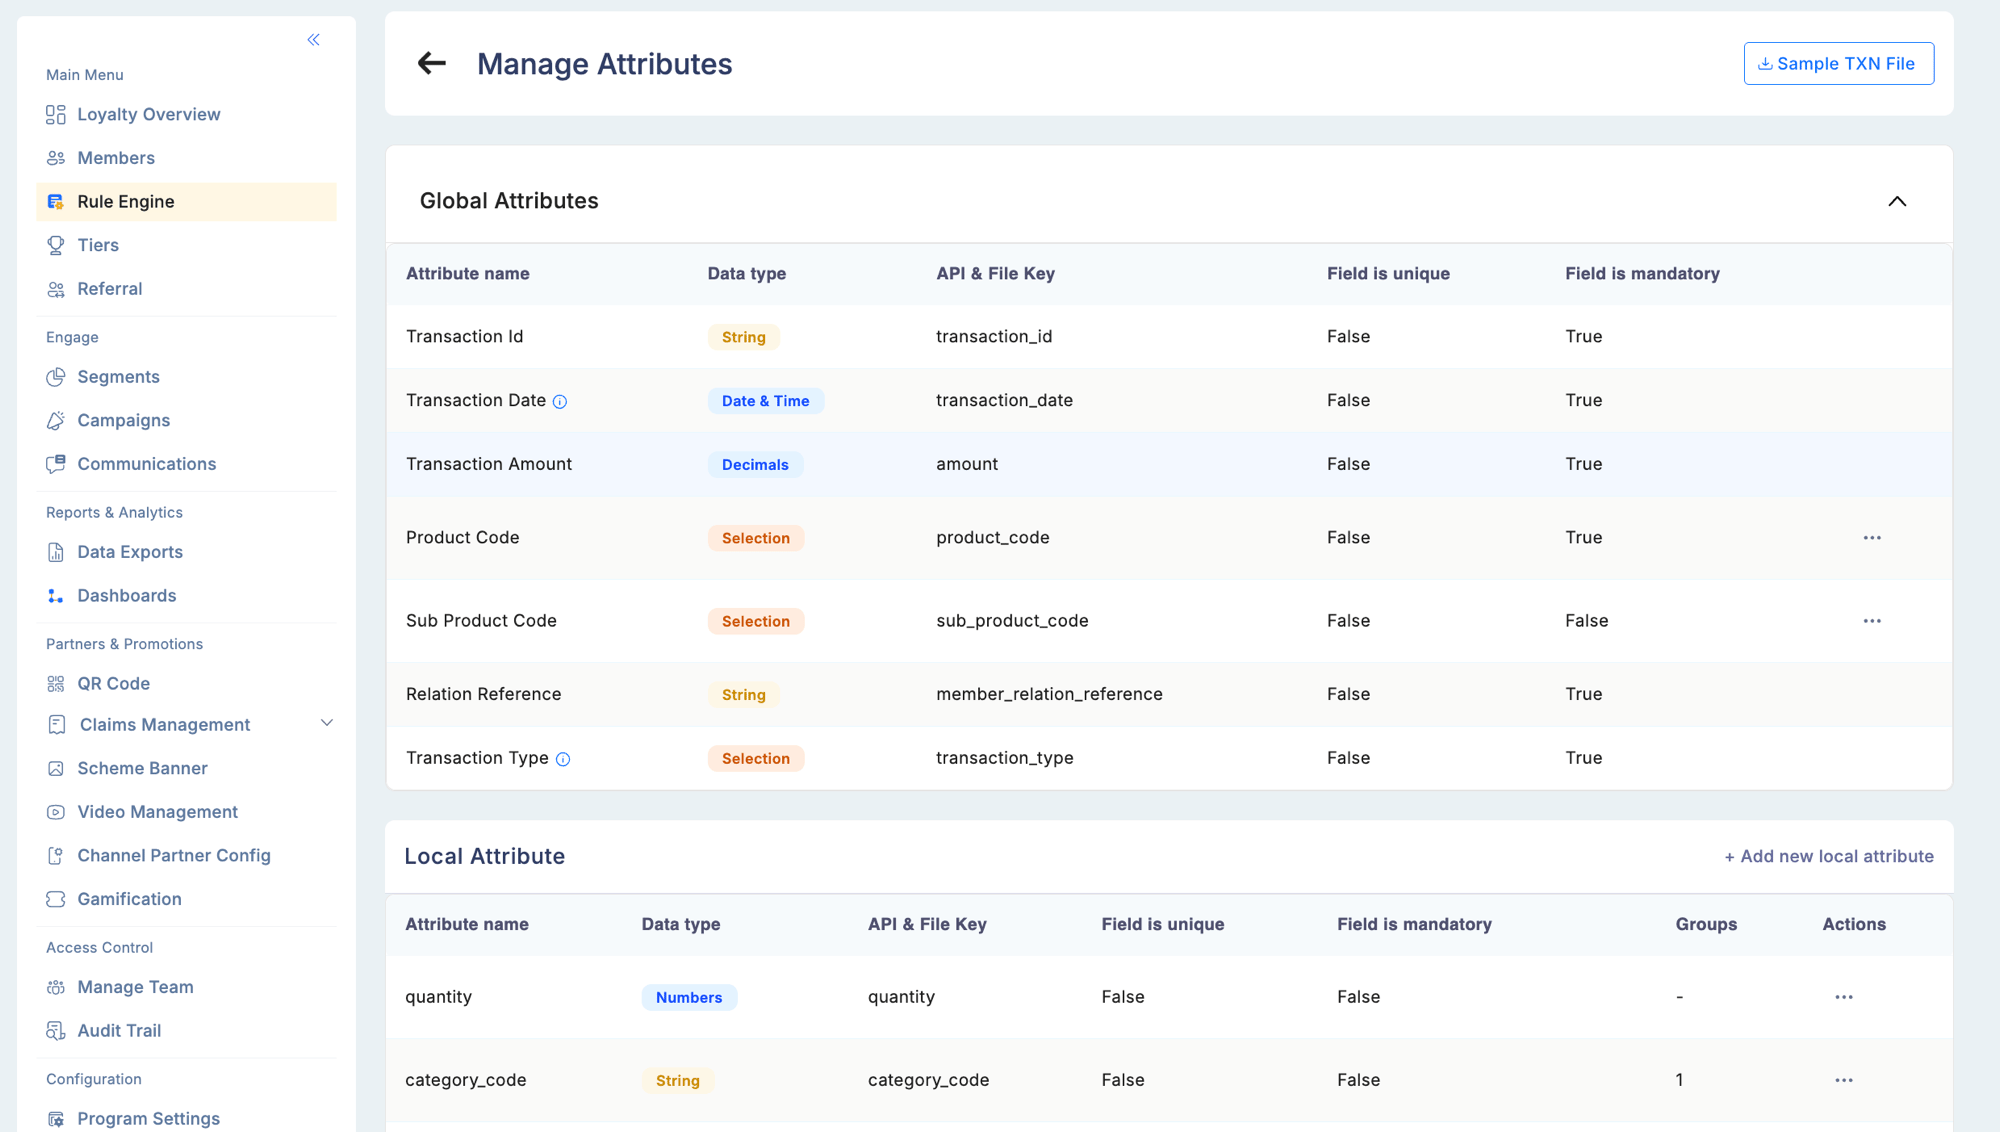The image size is (2000, 1132).
Task: Click False mandatory value for Sub Product Code
Action: [x=1587, y=621]
